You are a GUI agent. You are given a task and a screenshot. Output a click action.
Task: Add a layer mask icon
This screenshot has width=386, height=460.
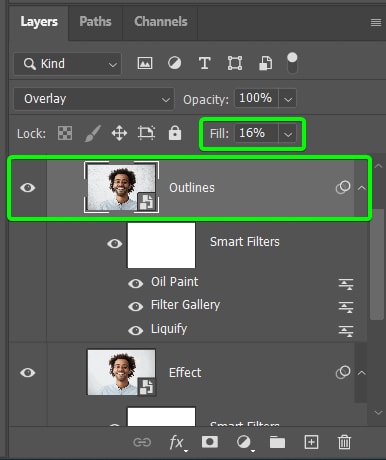point(210,442)
